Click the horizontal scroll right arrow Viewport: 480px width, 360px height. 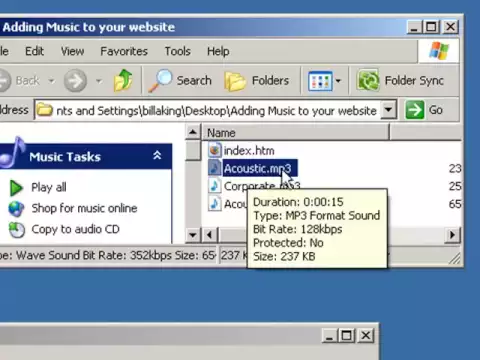click(x=453, y=235)
